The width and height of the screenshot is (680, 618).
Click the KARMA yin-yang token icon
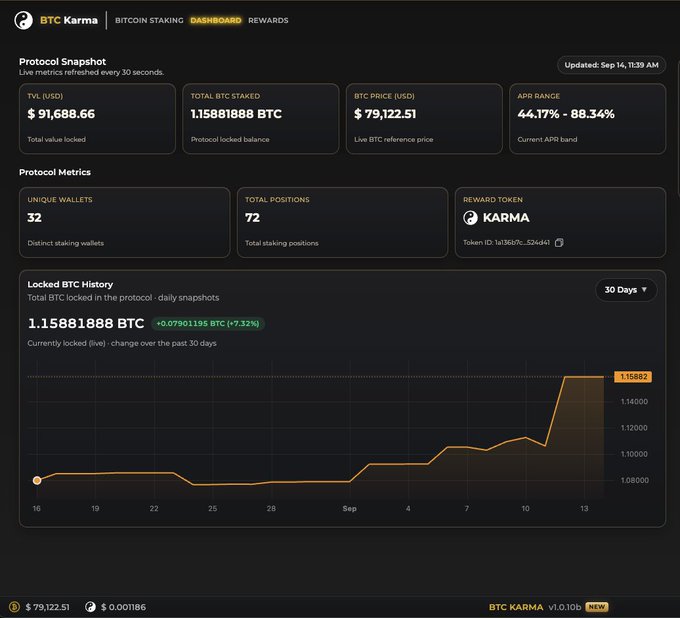[x=470, y=218]
